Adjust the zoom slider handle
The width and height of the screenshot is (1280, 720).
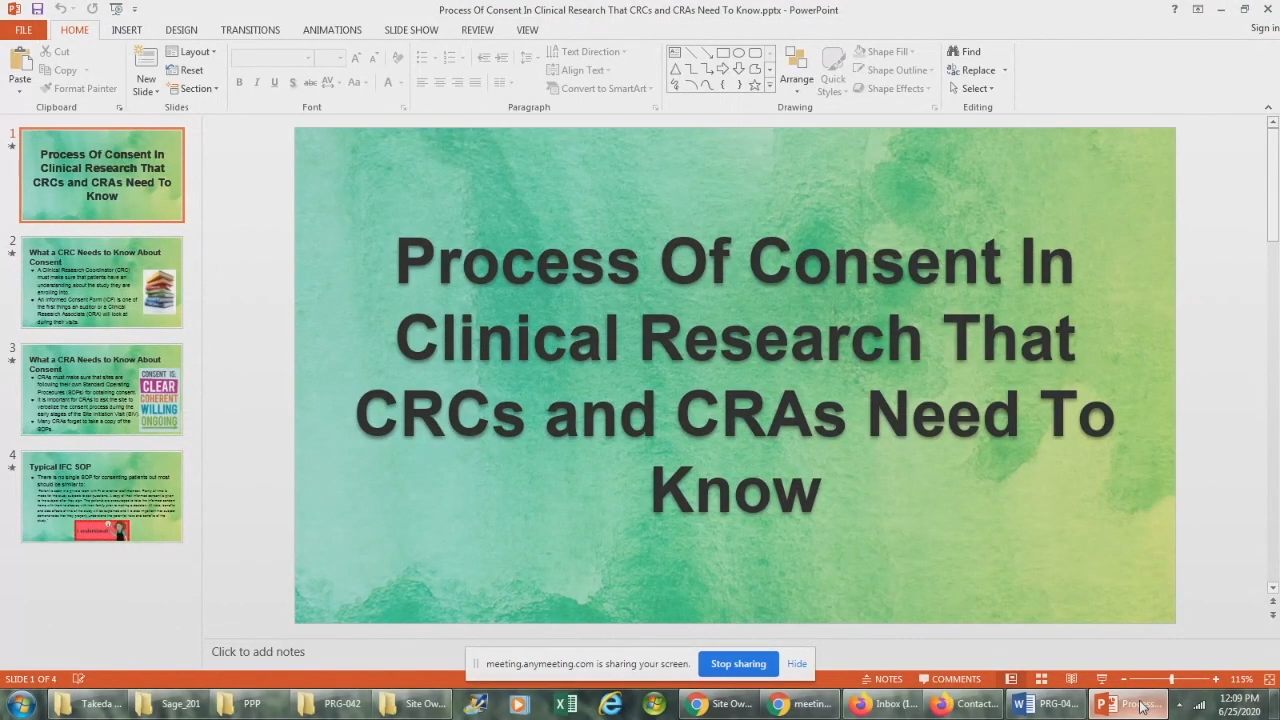1171,679
